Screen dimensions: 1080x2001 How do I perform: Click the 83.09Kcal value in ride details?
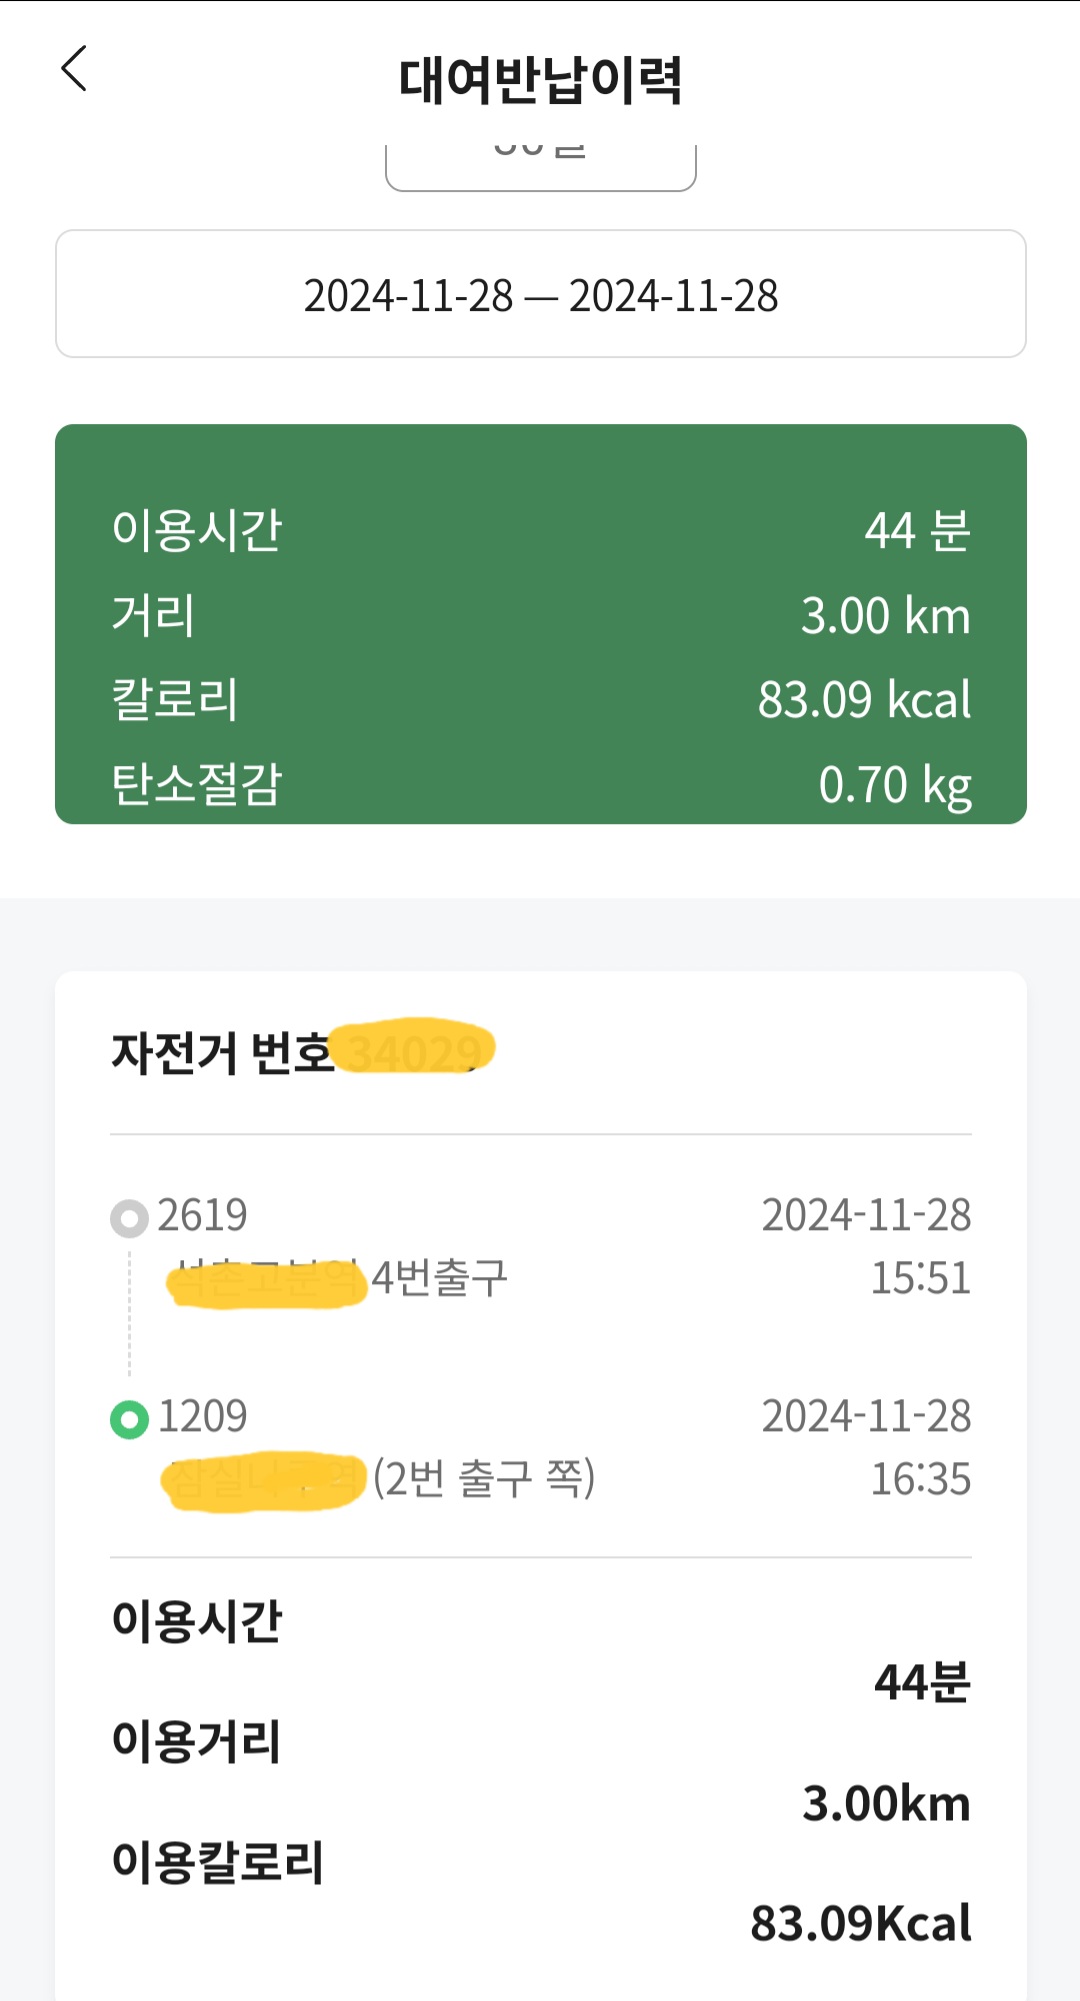861,1923
